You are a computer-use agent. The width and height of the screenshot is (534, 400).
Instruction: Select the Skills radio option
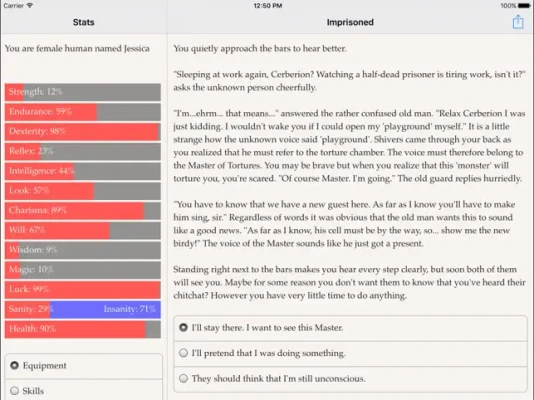[84, 390]
